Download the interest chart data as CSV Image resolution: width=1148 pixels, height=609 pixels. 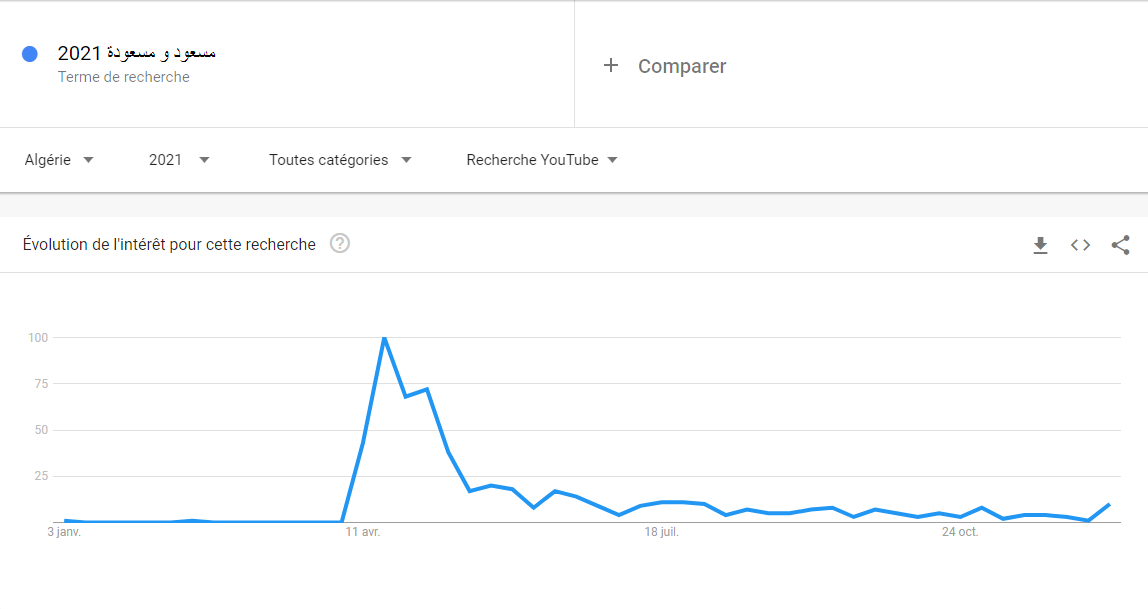coord(1040,245)
